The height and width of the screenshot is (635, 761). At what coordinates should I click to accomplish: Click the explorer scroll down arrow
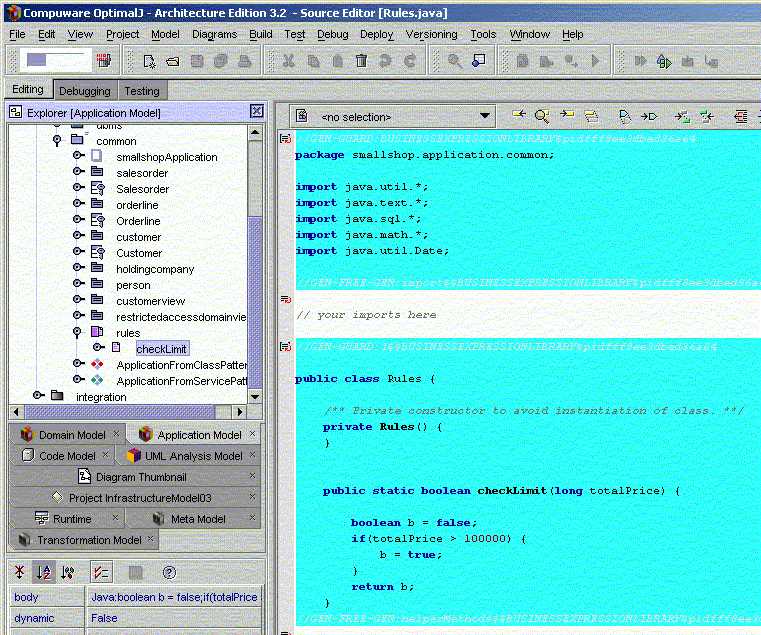(x=255, y=397)
